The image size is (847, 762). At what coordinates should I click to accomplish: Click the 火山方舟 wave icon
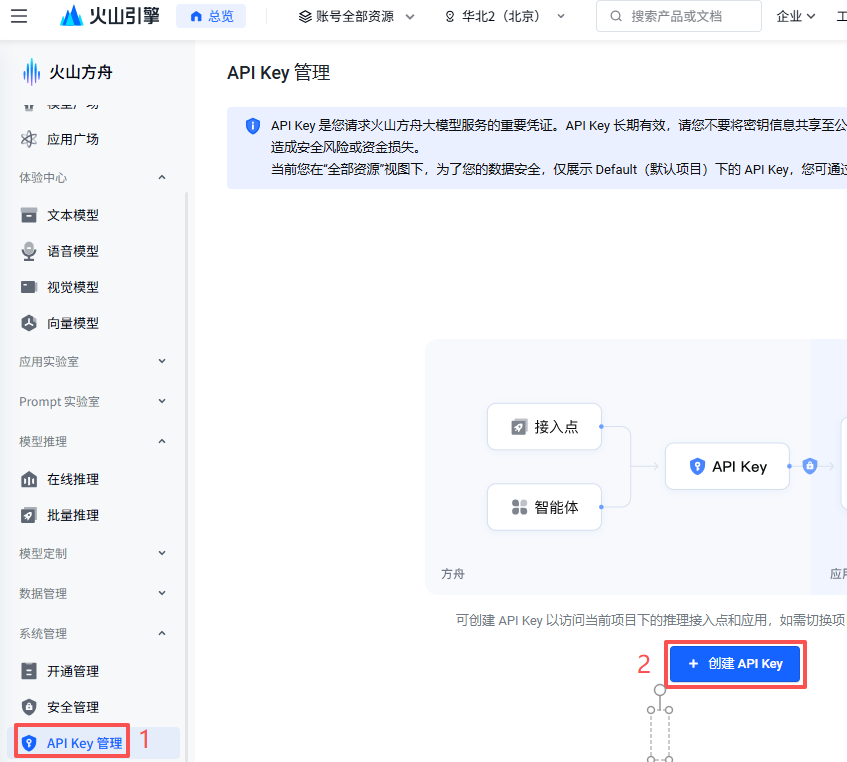(31, 72)
